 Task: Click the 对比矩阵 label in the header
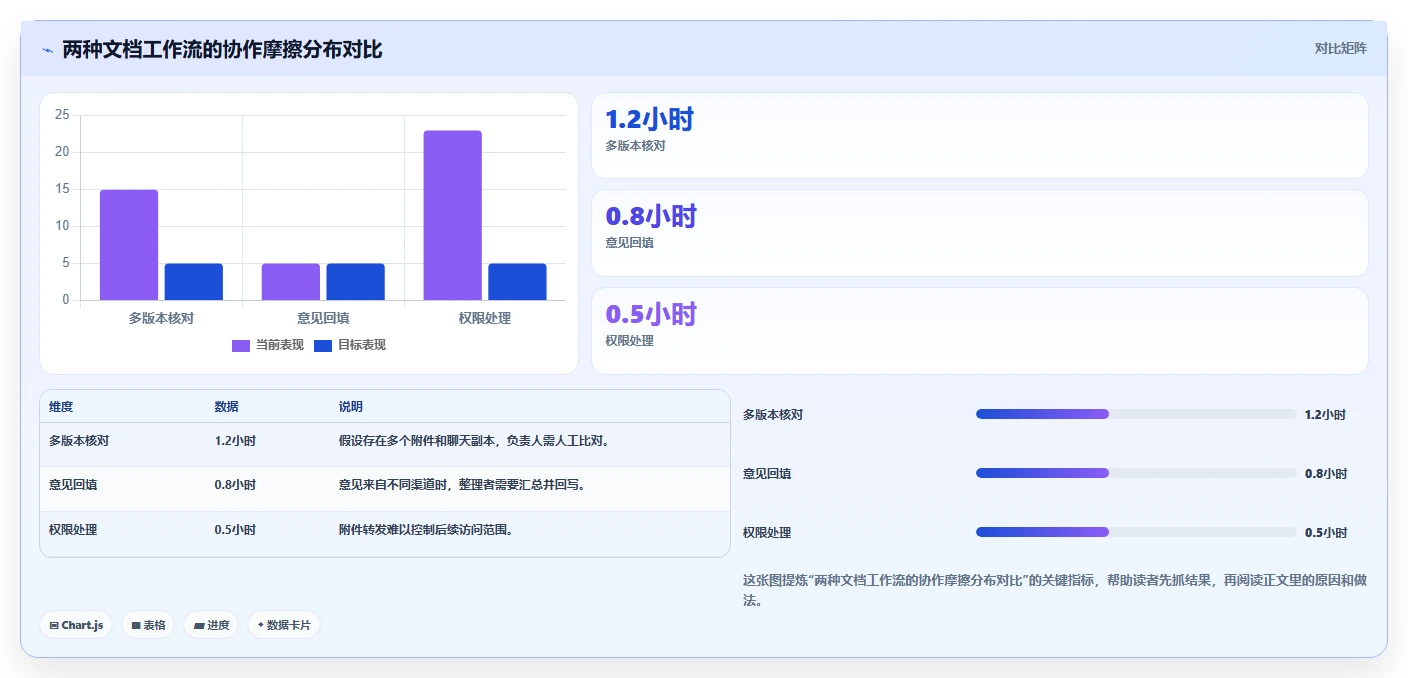(1340, 48)
